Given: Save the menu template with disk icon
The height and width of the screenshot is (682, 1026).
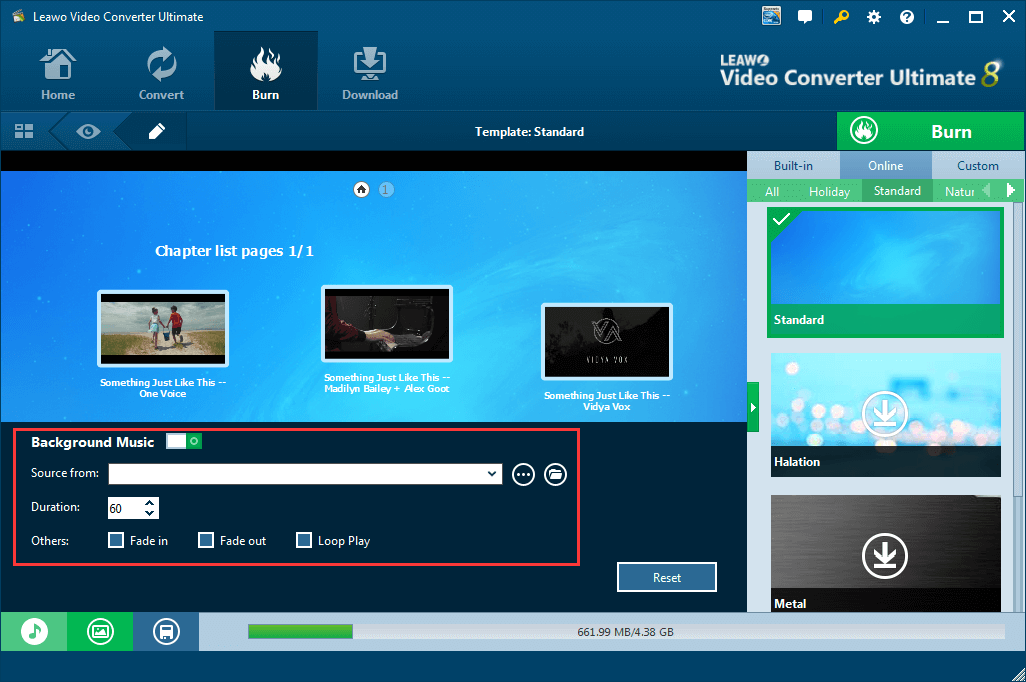Looking at the screenshot, I should [166, 632].
